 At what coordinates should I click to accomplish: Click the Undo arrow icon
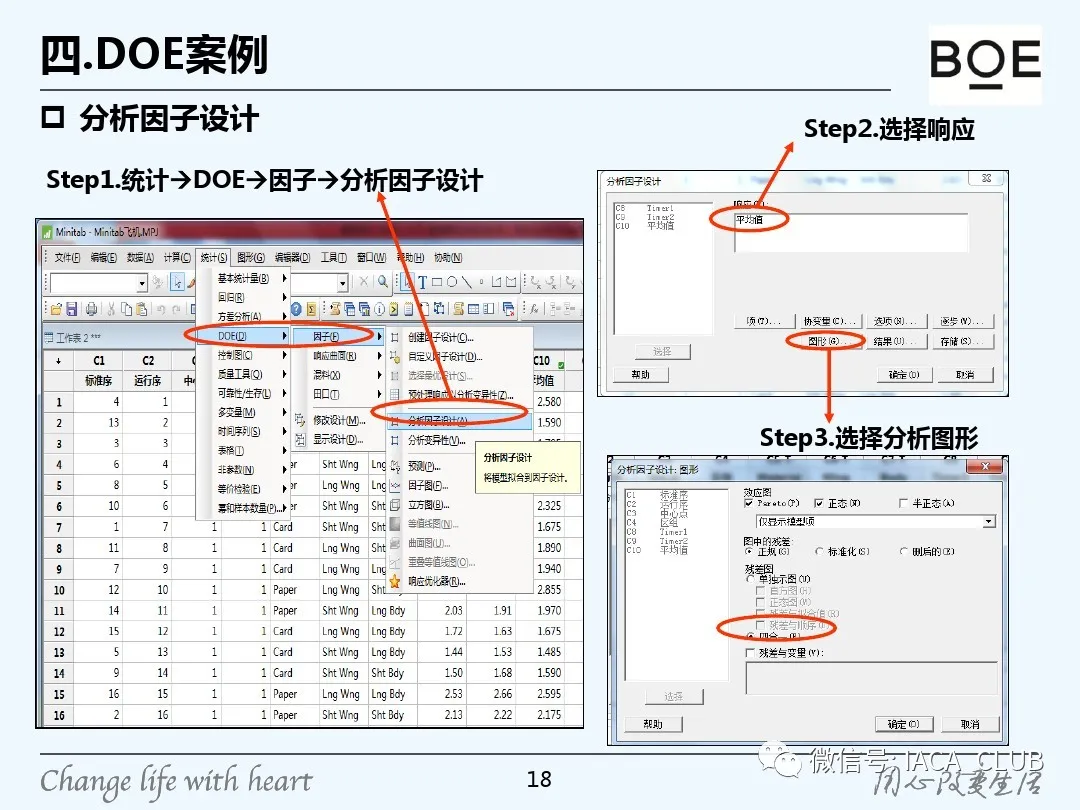pyautogui.click(x=160, y=309)
